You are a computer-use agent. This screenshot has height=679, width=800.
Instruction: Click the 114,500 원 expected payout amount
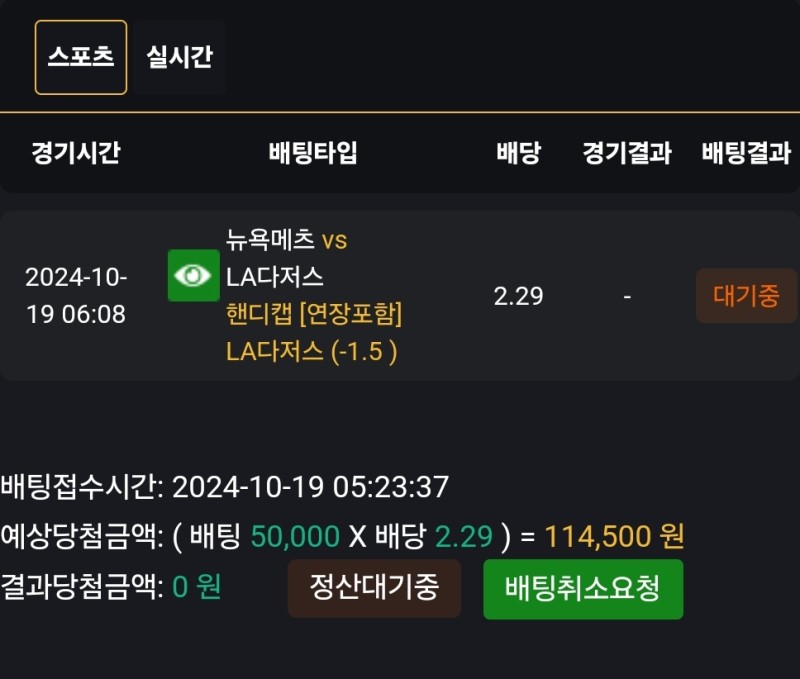[614, 537]
